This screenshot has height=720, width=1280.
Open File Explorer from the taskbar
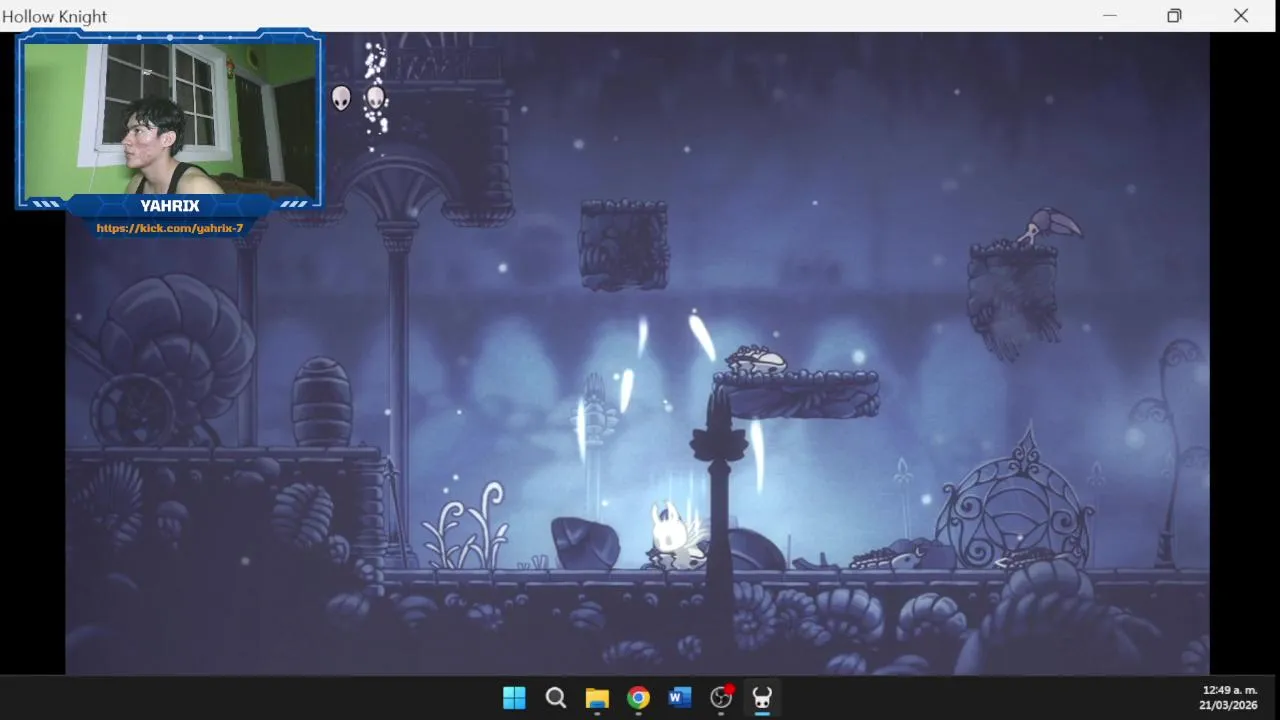coord(597,698)
